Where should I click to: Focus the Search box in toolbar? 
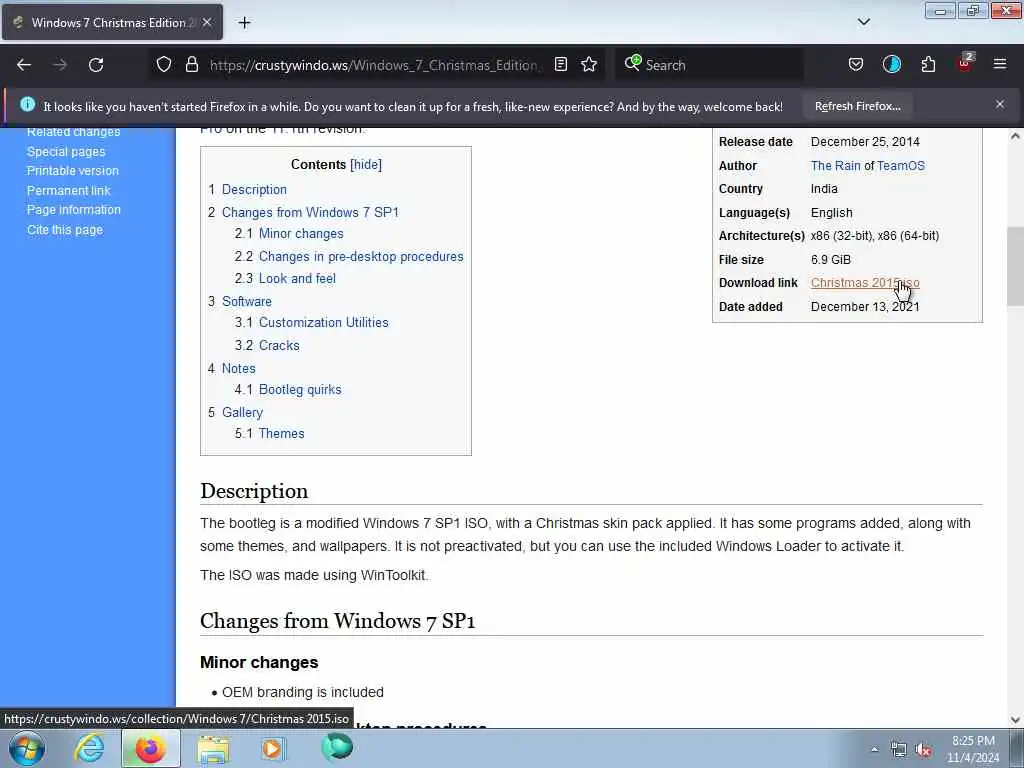pos(709,65)
